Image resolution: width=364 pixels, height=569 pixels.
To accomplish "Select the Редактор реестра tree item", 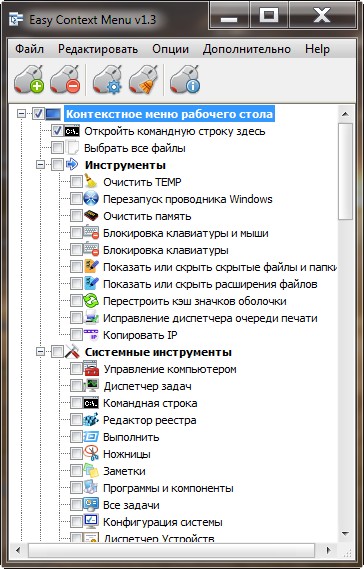I will 150,420.
